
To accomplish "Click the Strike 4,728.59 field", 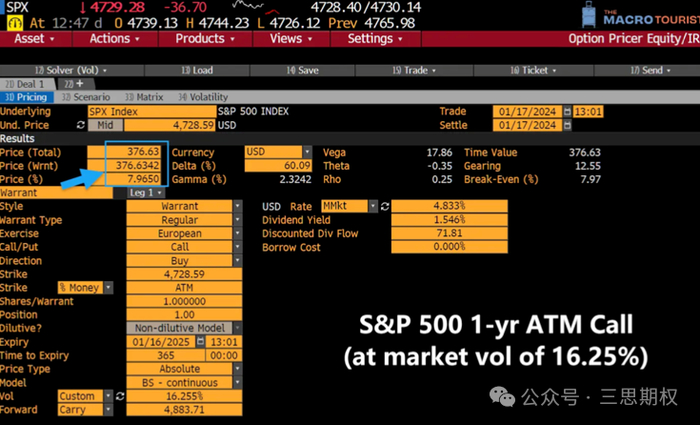I will pyautogui.click(x=184, y=274).
